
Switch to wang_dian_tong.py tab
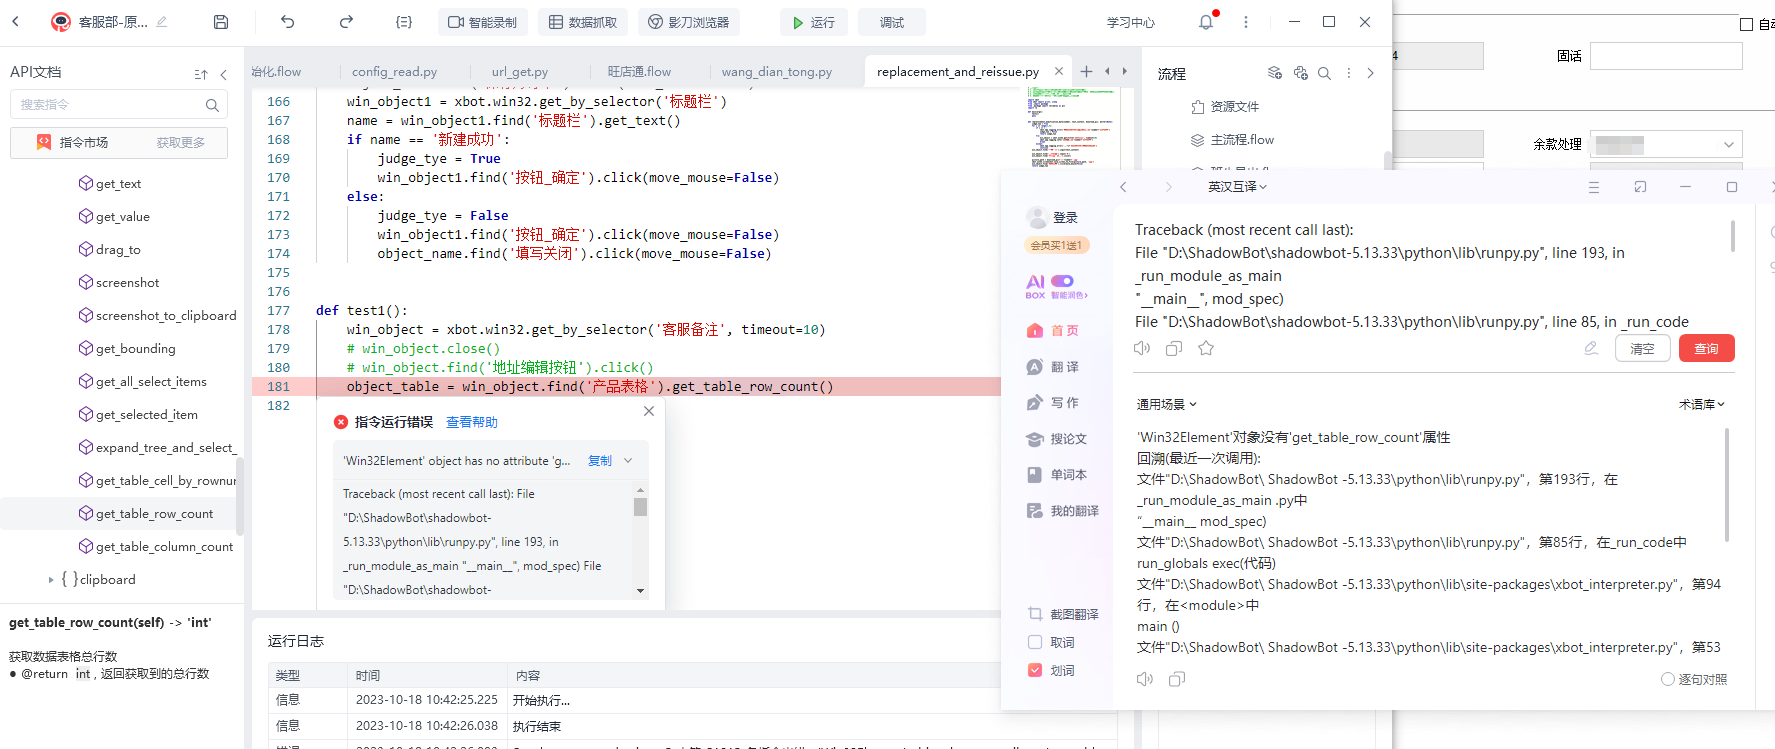[776, 72]
